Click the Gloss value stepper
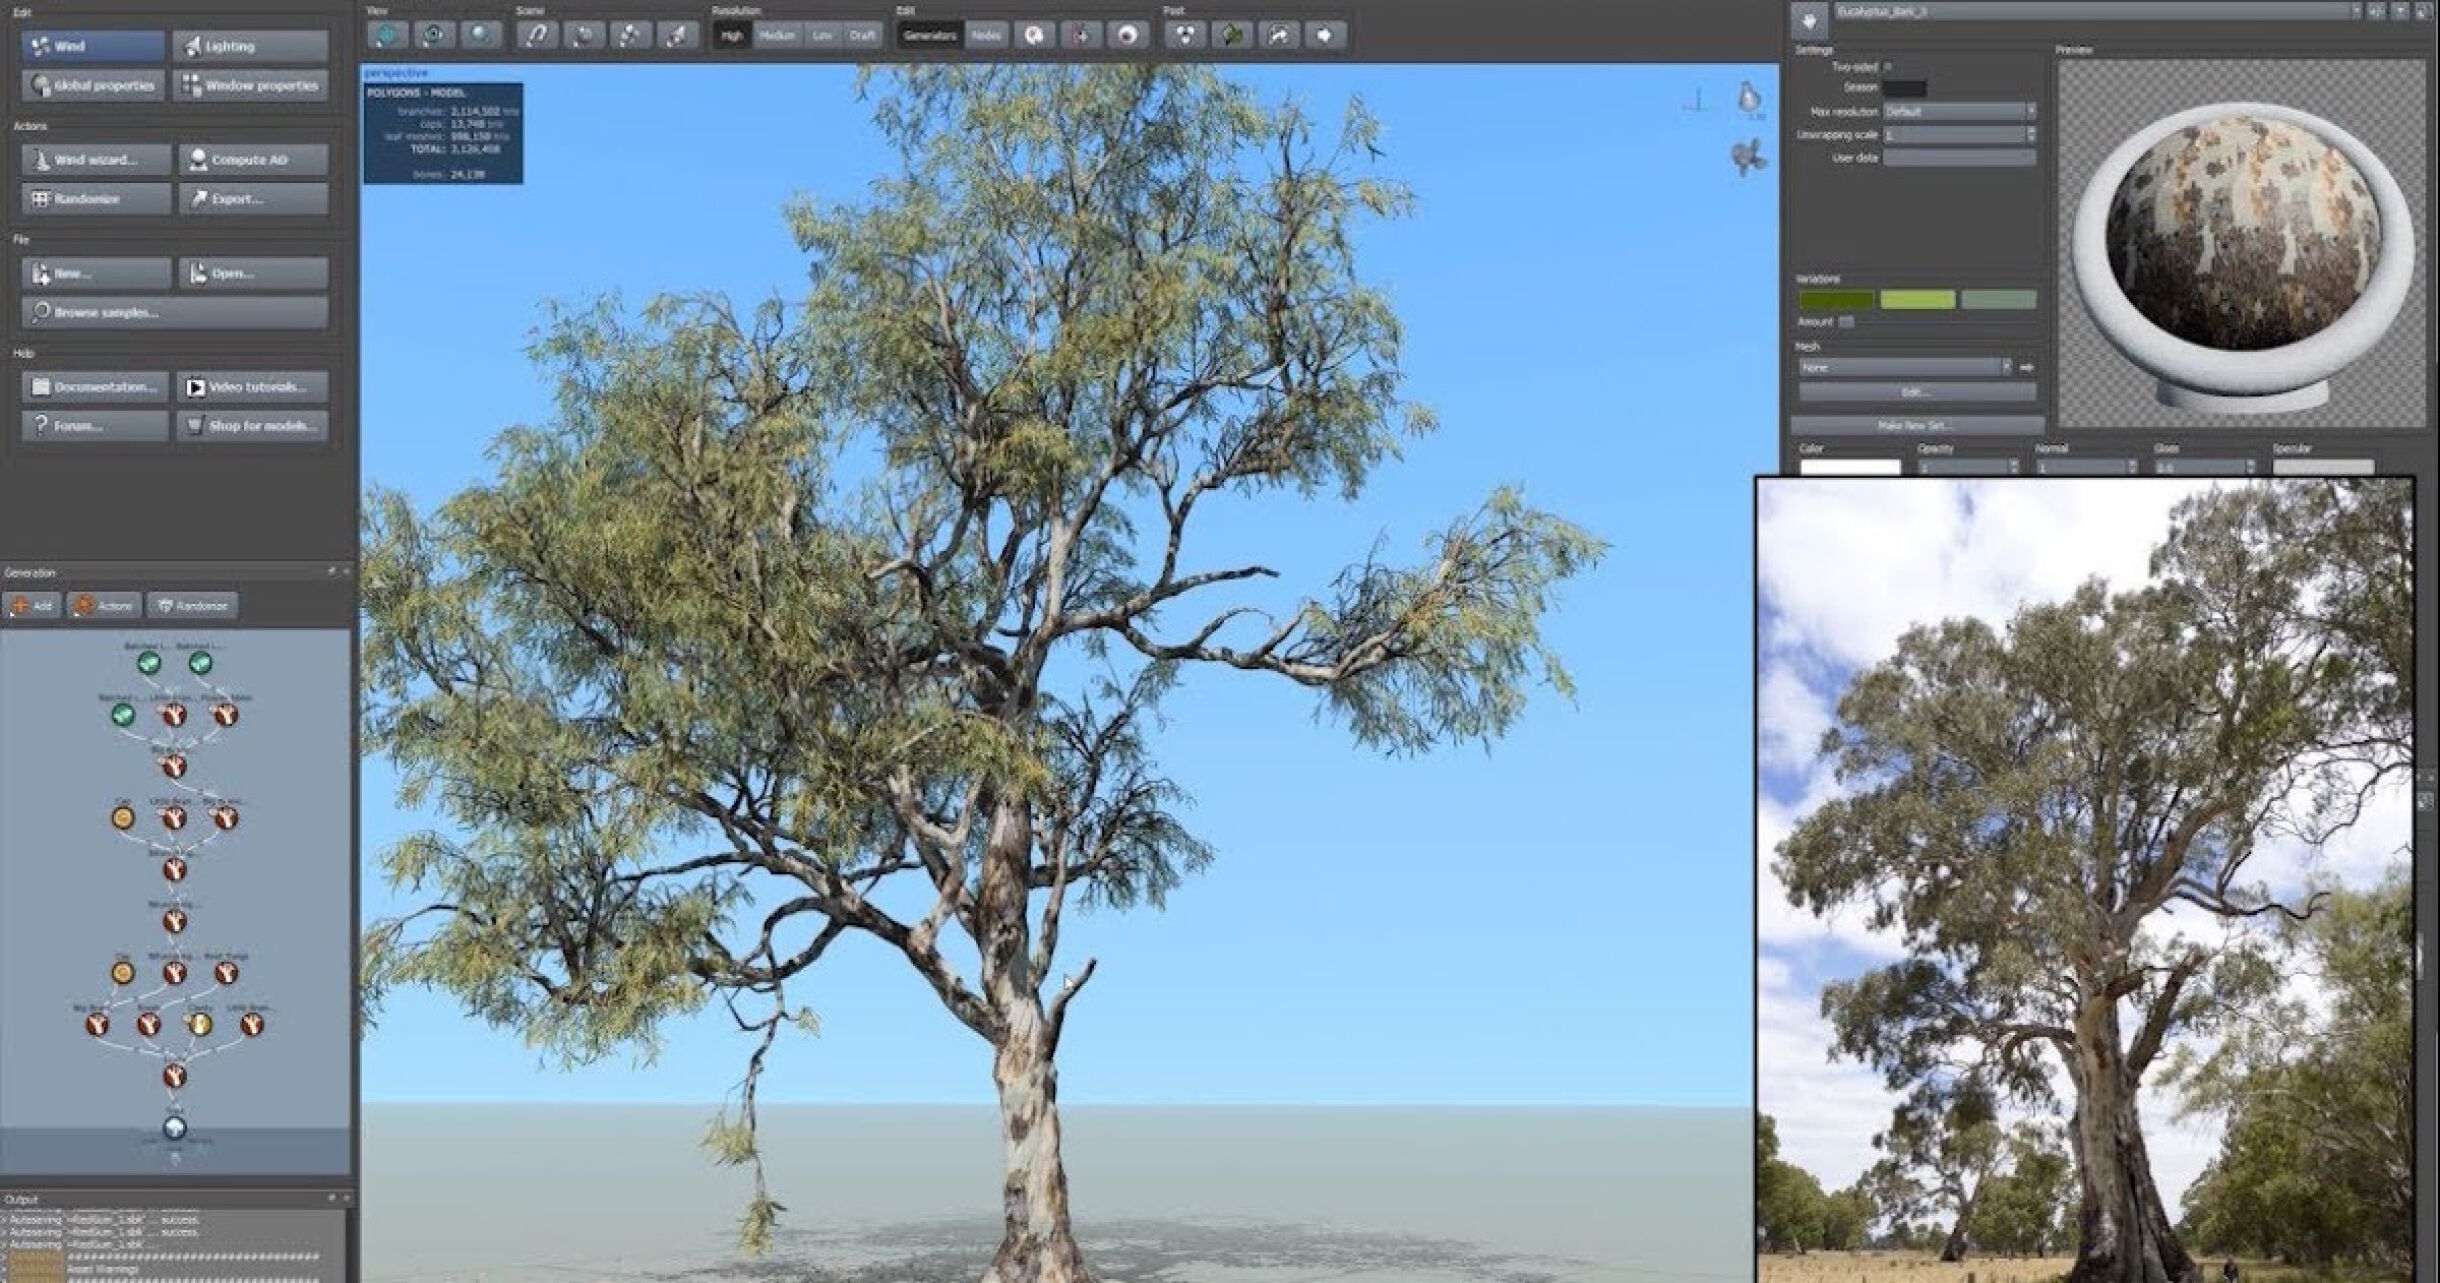The image size is (2440, 1283). (x=2251, y=467)
